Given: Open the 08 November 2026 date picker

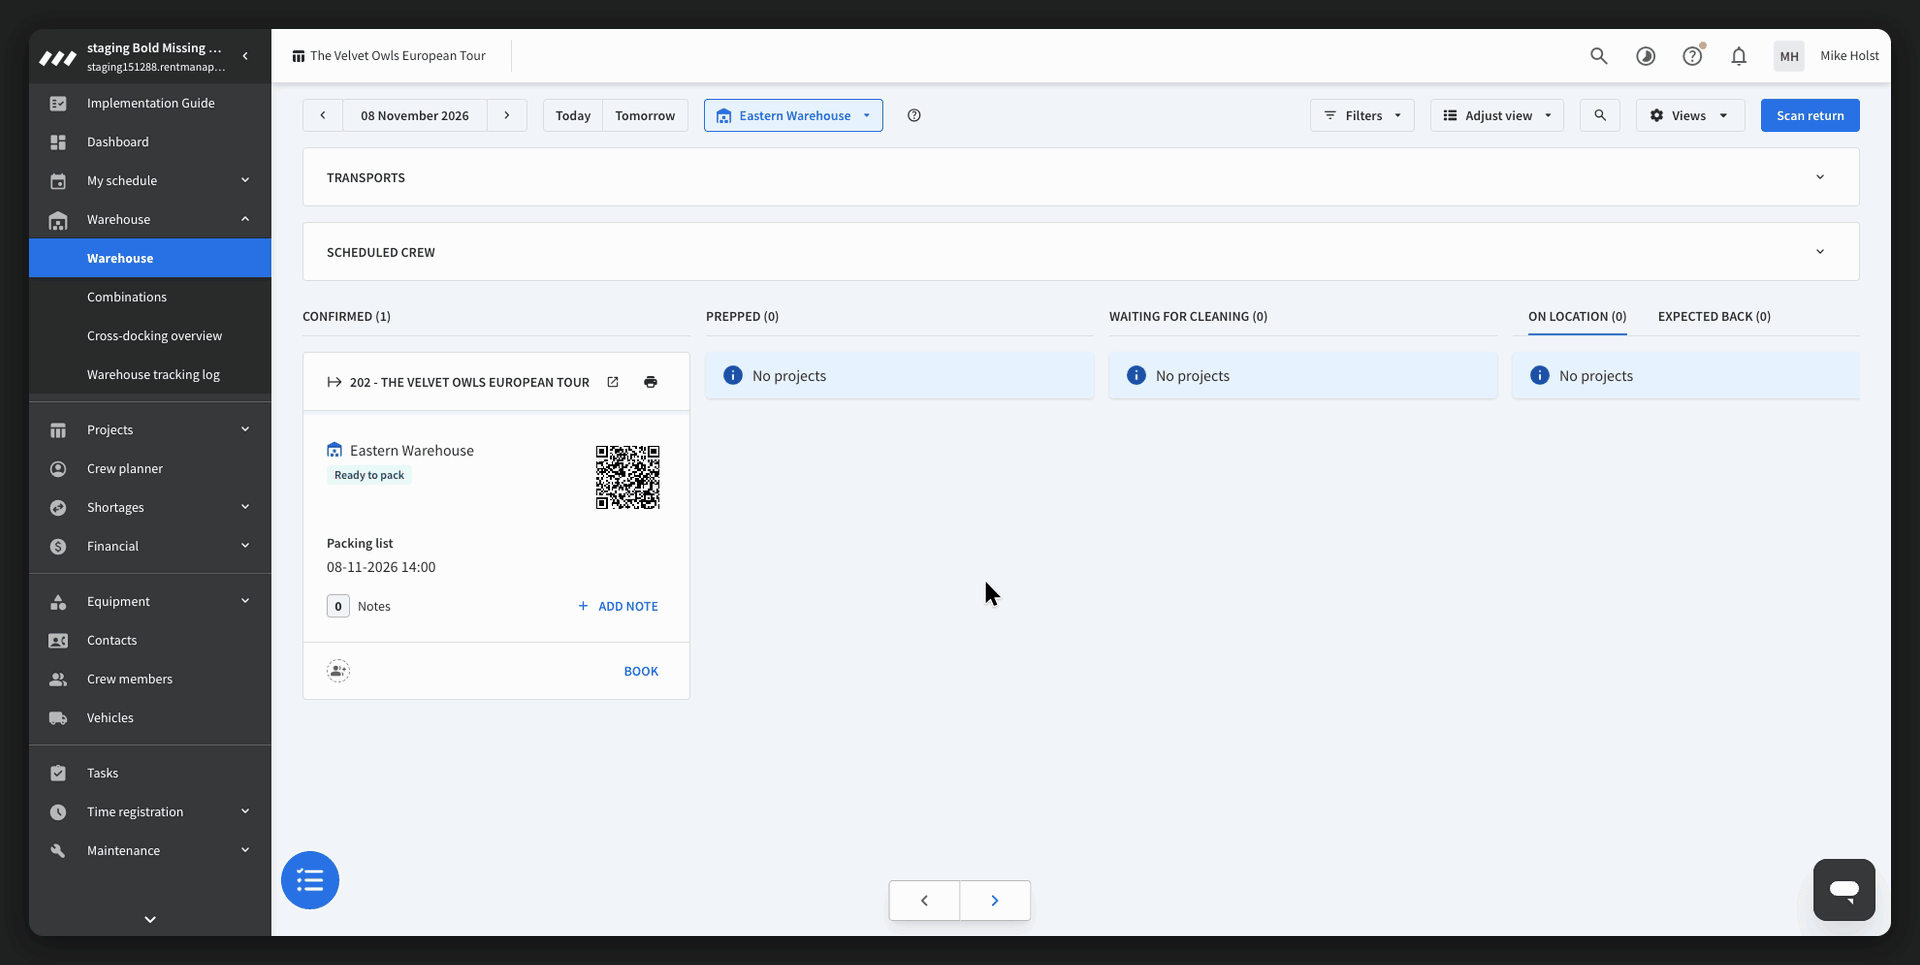Looking at the screenshot, I should click(415, 116).
